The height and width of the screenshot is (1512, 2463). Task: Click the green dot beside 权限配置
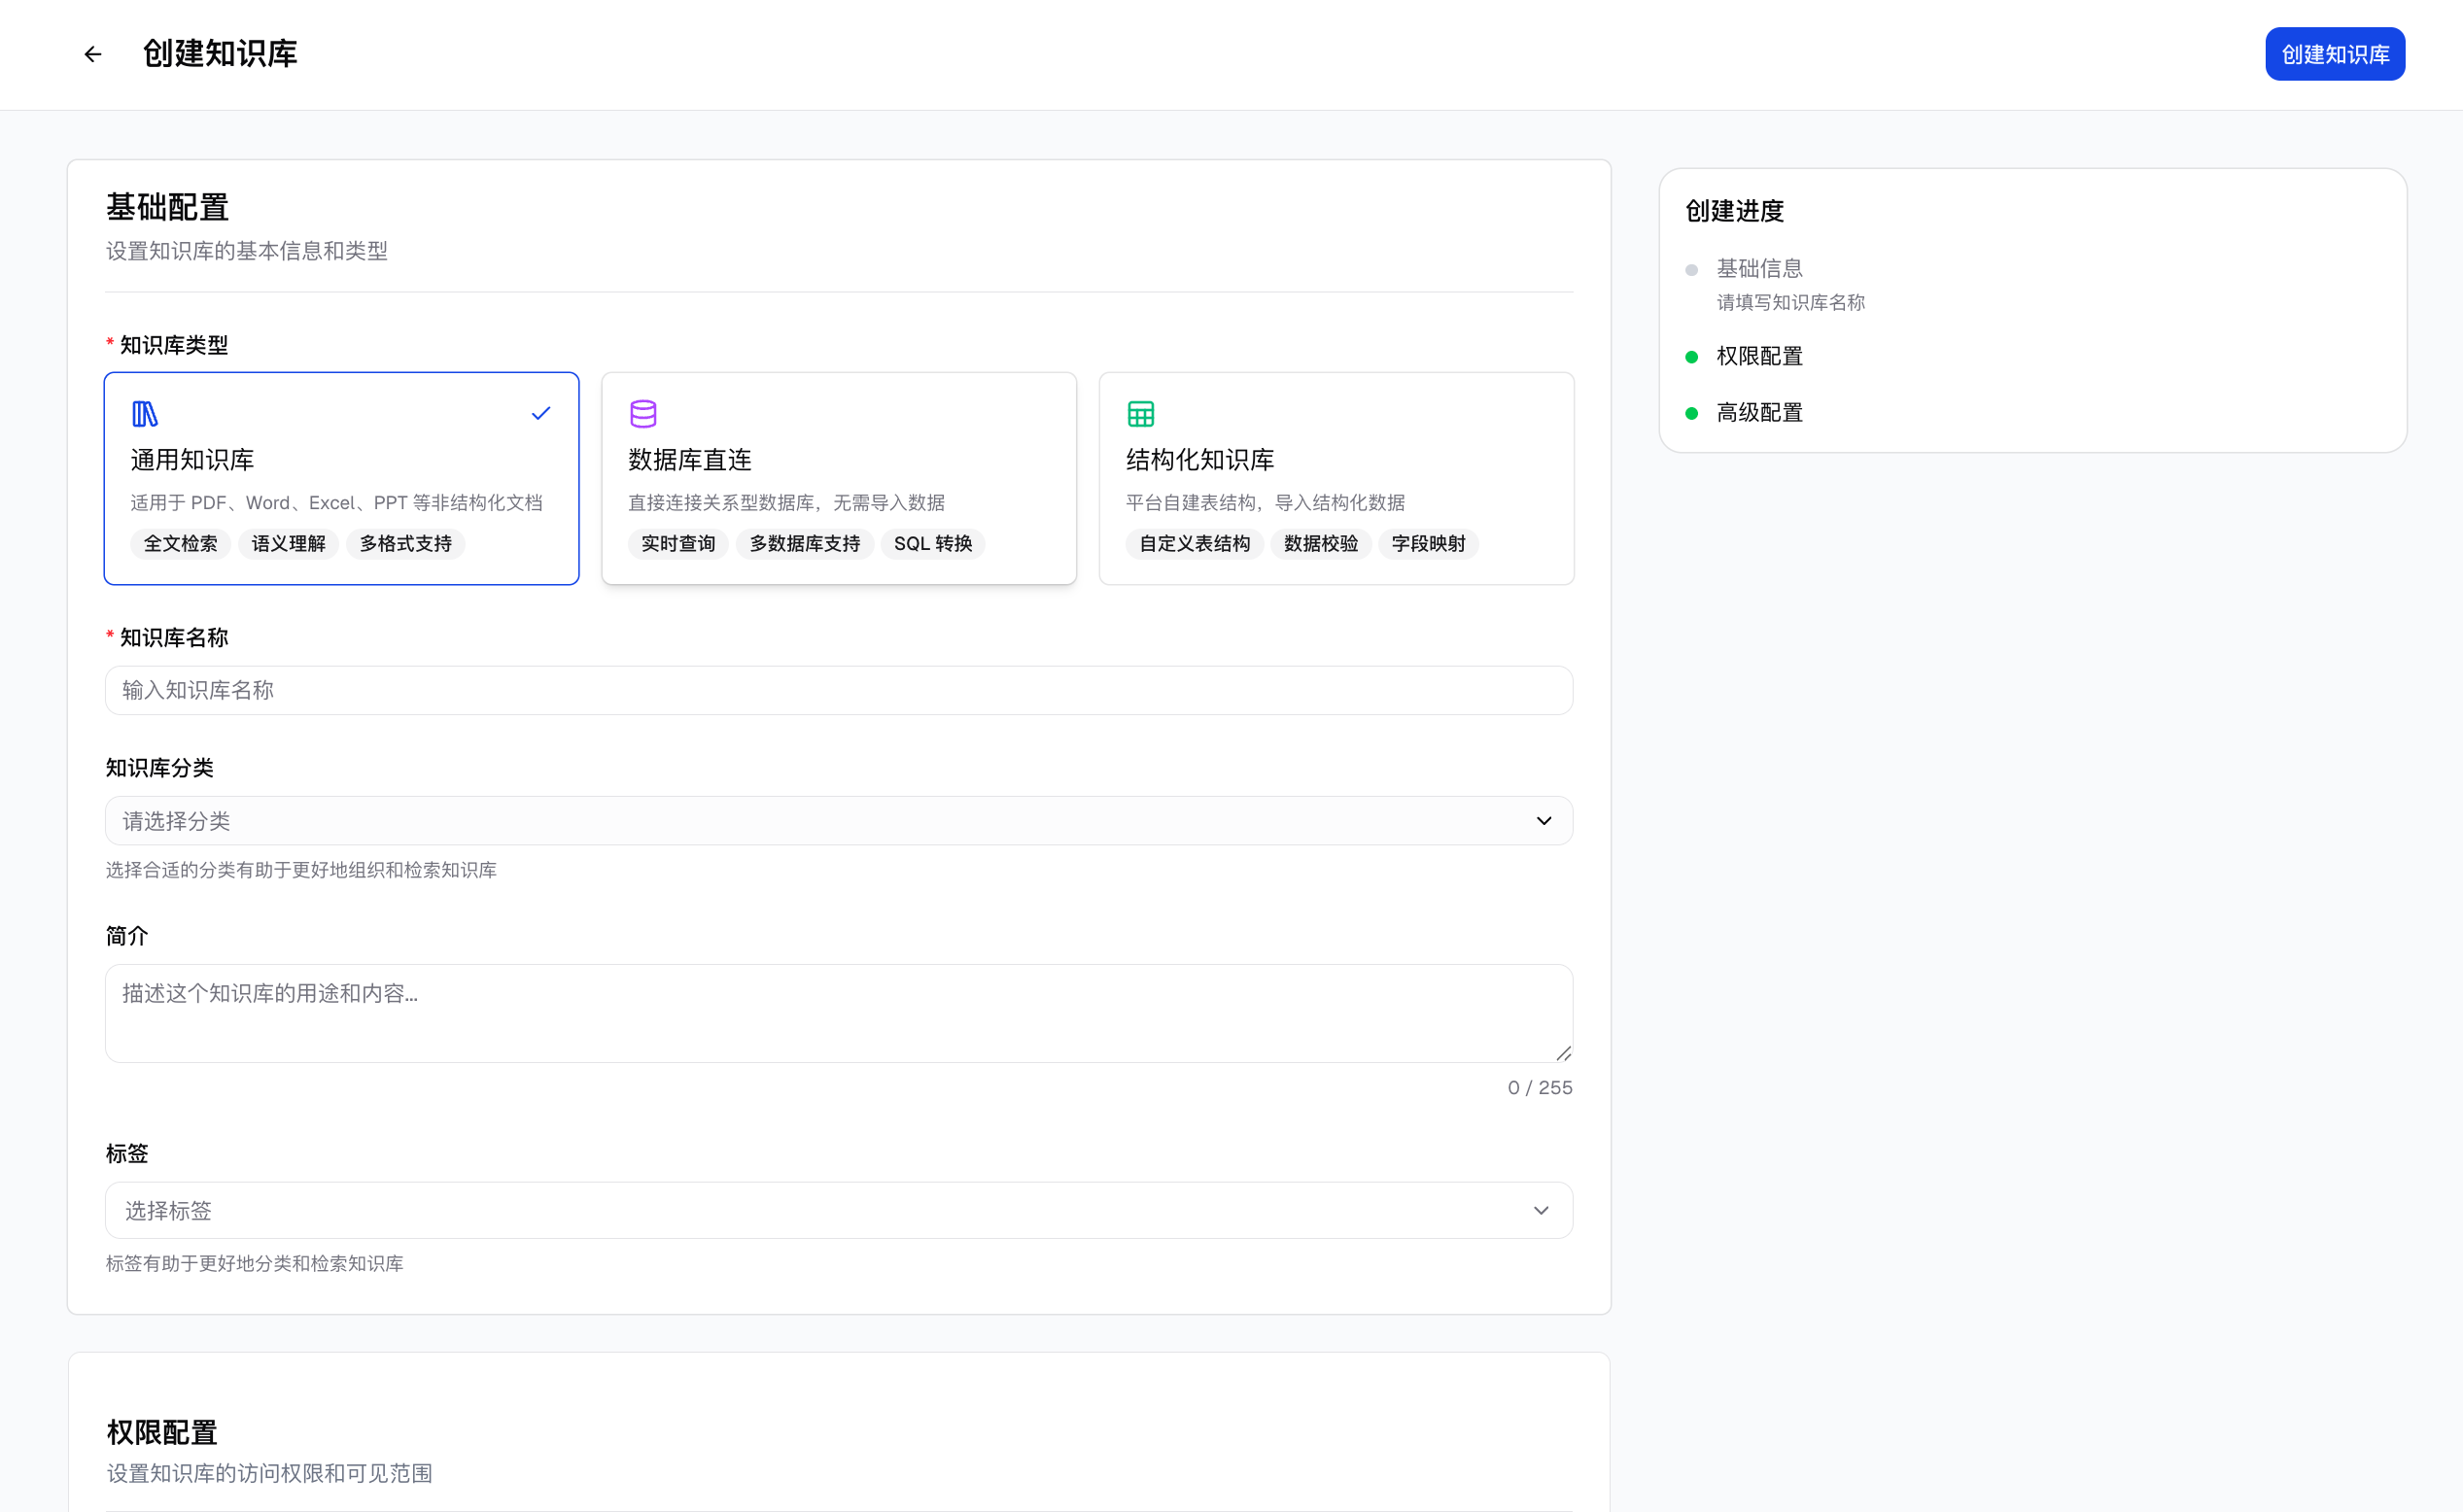click(x=1691, y=357)
